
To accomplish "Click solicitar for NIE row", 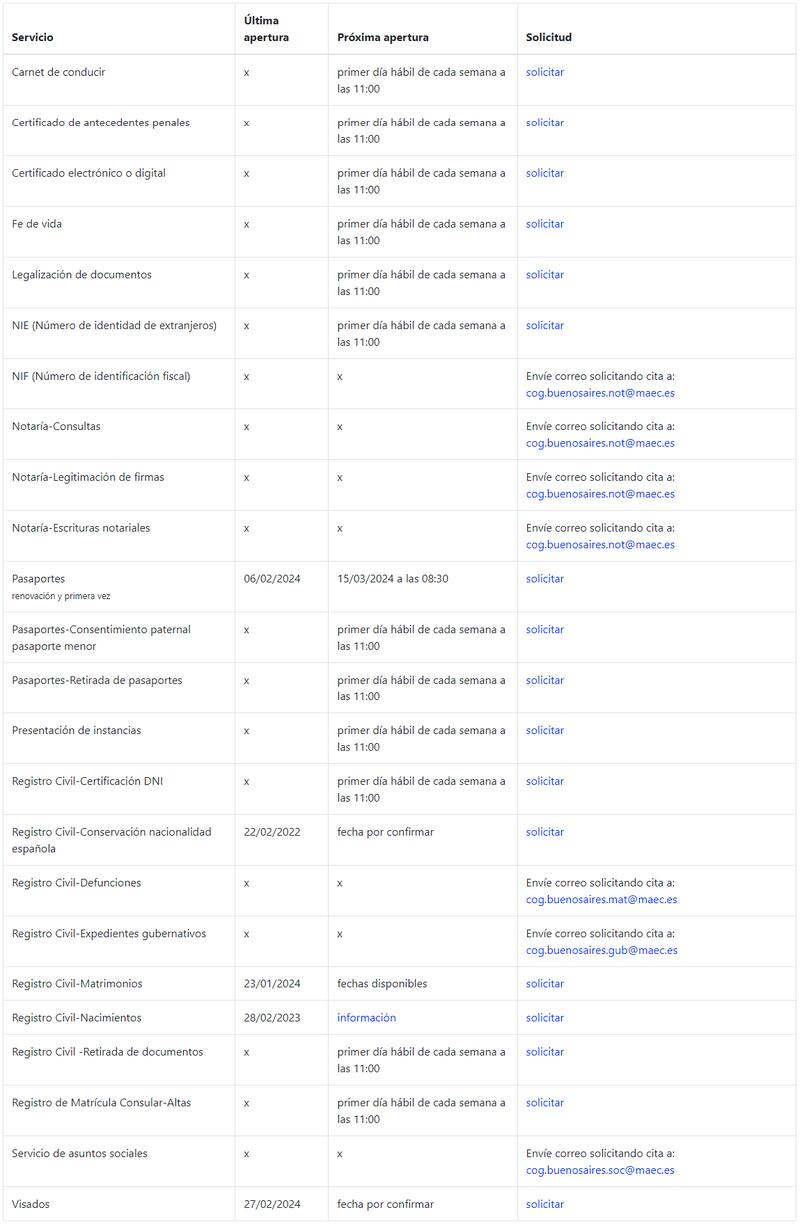I will click(545, 325).
